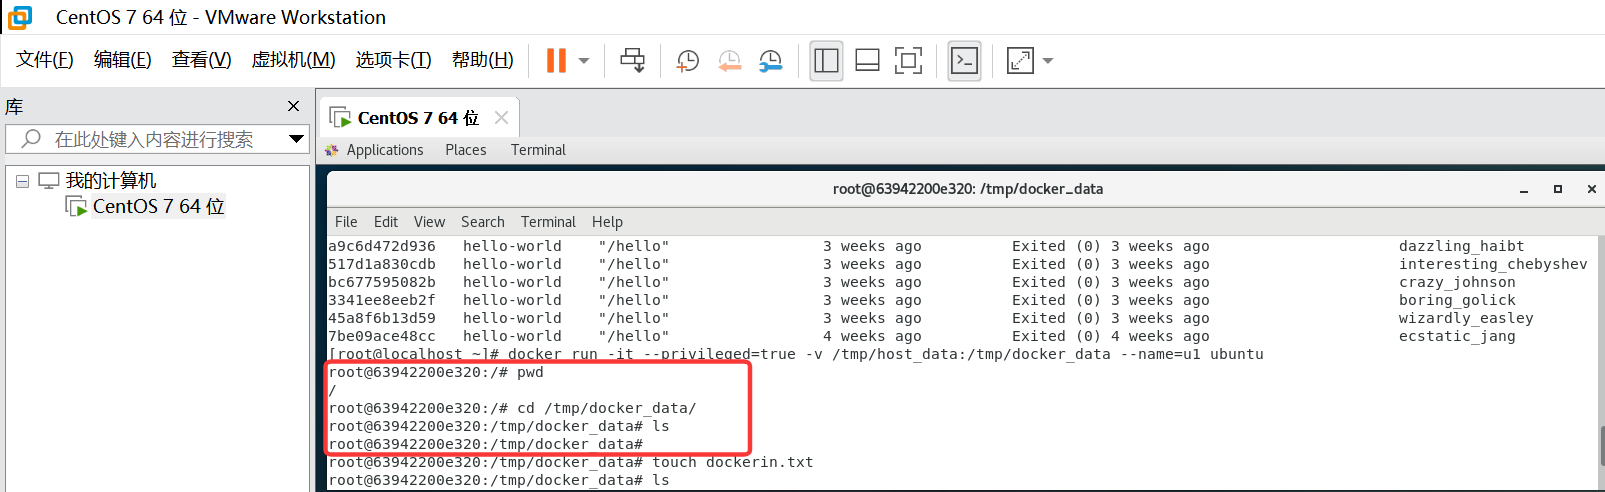1605x492 pixels.
Task: Open the 虚拟机(M) menu
Action: (293, 60)
